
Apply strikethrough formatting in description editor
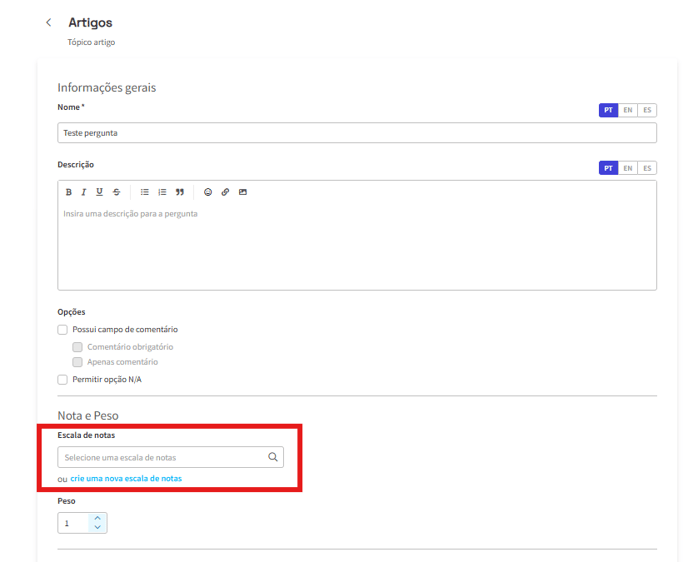pos(116,192)
